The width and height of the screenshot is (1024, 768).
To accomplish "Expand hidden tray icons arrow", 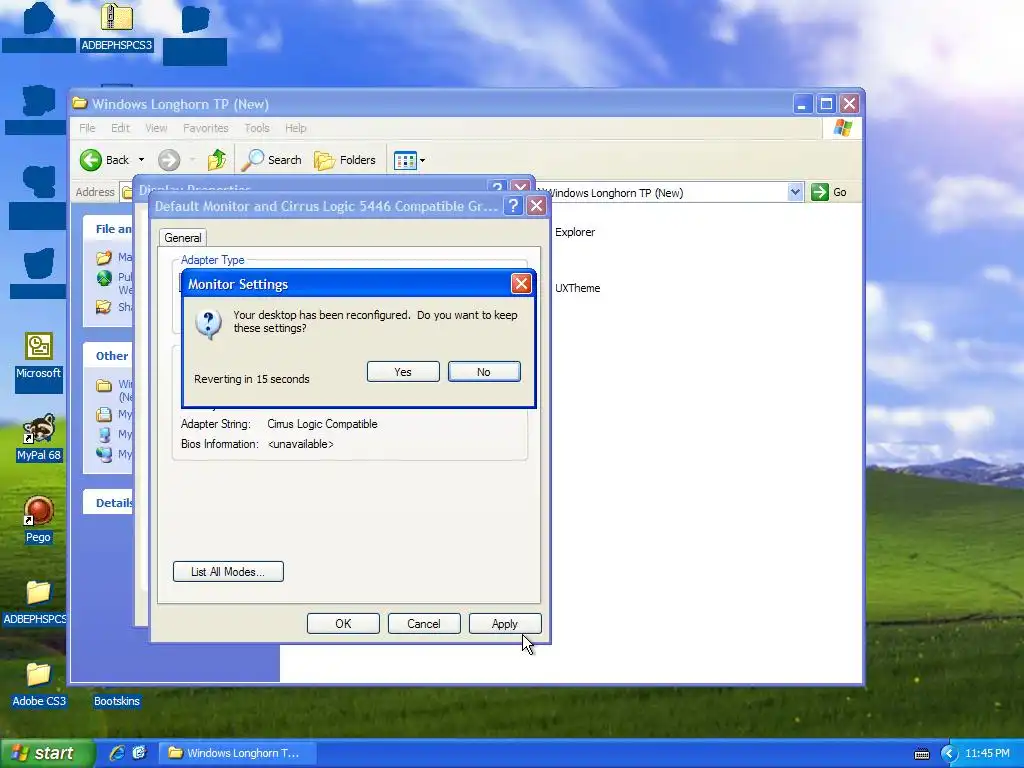I will click(x=948, y=754).
